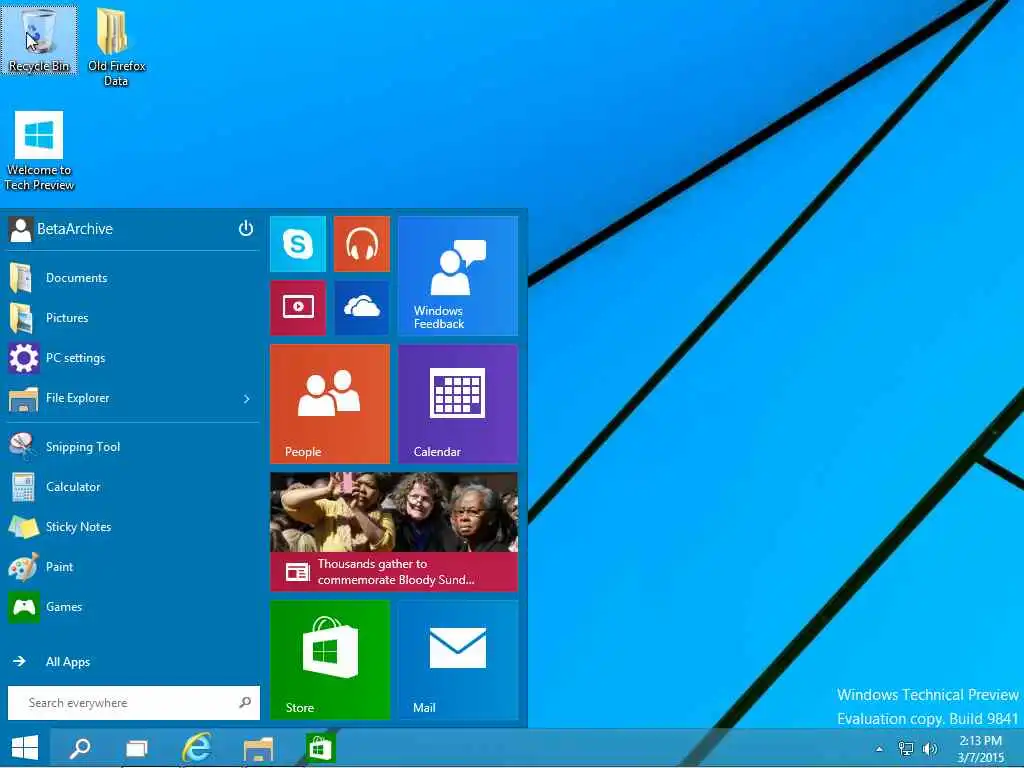Click the magnifier icon in search box
This screenshot has height=768, width=1024.
(x=246, y=703)
